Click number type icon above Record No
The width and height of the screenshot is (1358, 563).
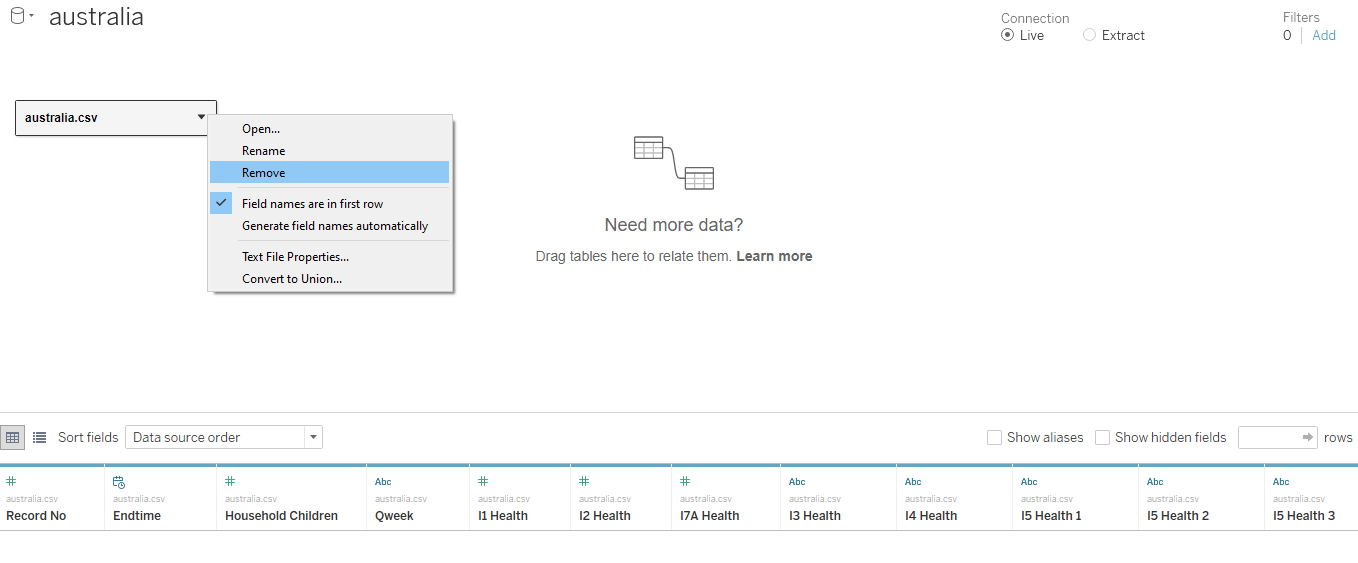[11, 482]
